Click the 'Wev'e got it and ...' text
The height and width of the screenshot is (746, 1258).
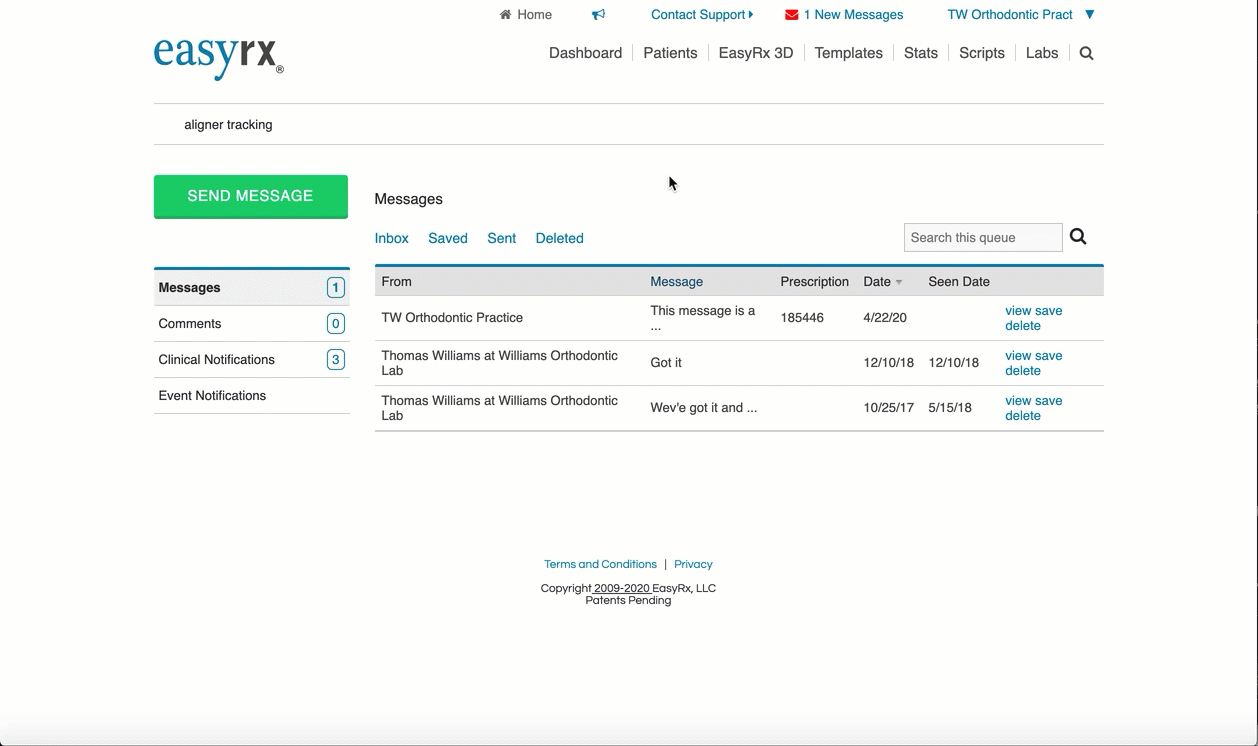pyautogui.click(x=704, y=408)
